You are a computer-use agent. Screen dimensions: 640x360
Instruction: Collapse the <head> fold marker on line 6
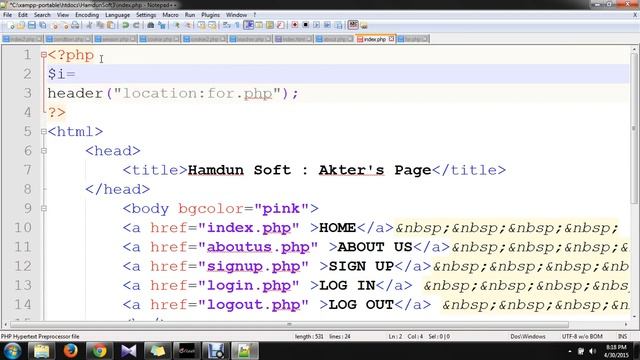tap(44, 151)
